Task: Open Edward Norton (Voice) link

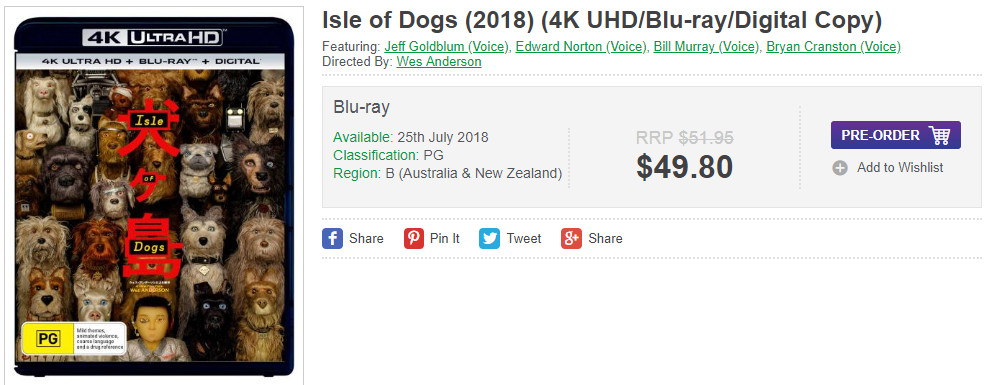Action: [581, 47]
